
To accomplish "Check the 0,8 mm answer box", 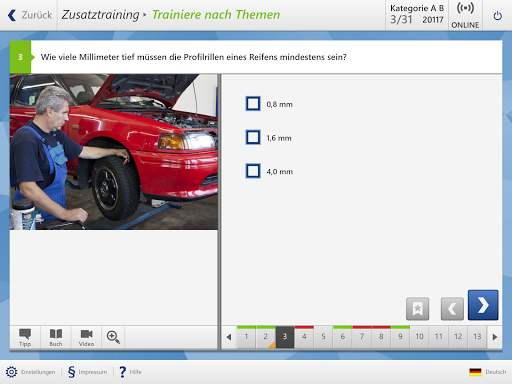I will 253,104.
